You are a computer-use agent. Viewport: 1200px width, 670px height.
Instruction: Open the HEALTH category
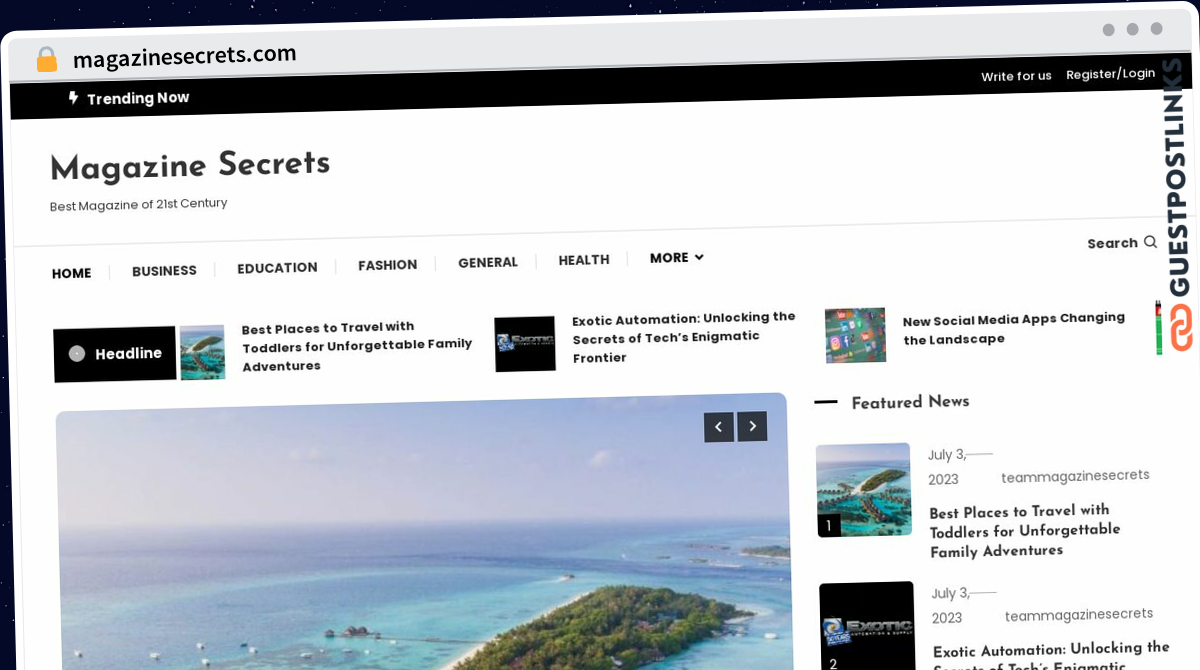584,260
